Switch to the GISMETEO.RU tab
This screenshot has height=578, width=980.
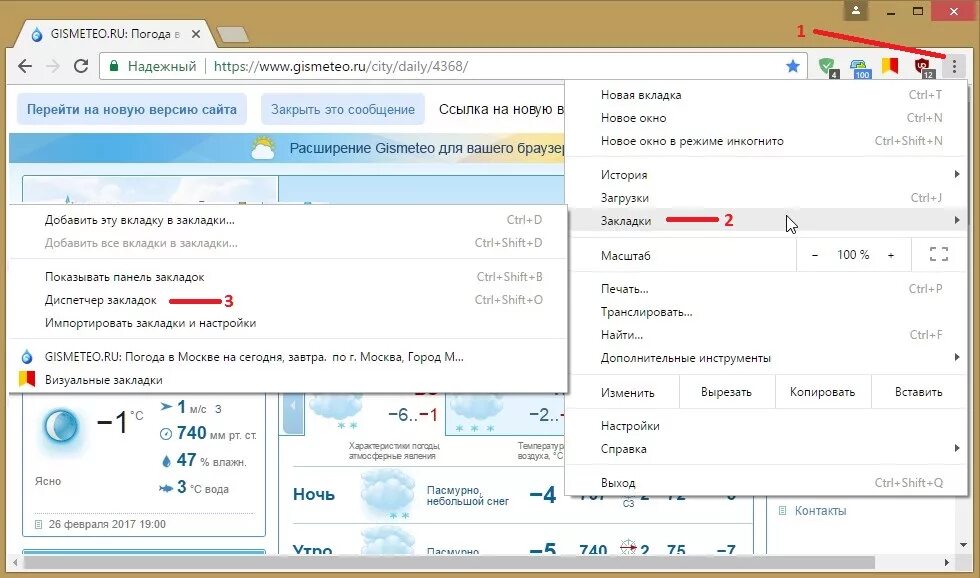(x=116, y=34)
